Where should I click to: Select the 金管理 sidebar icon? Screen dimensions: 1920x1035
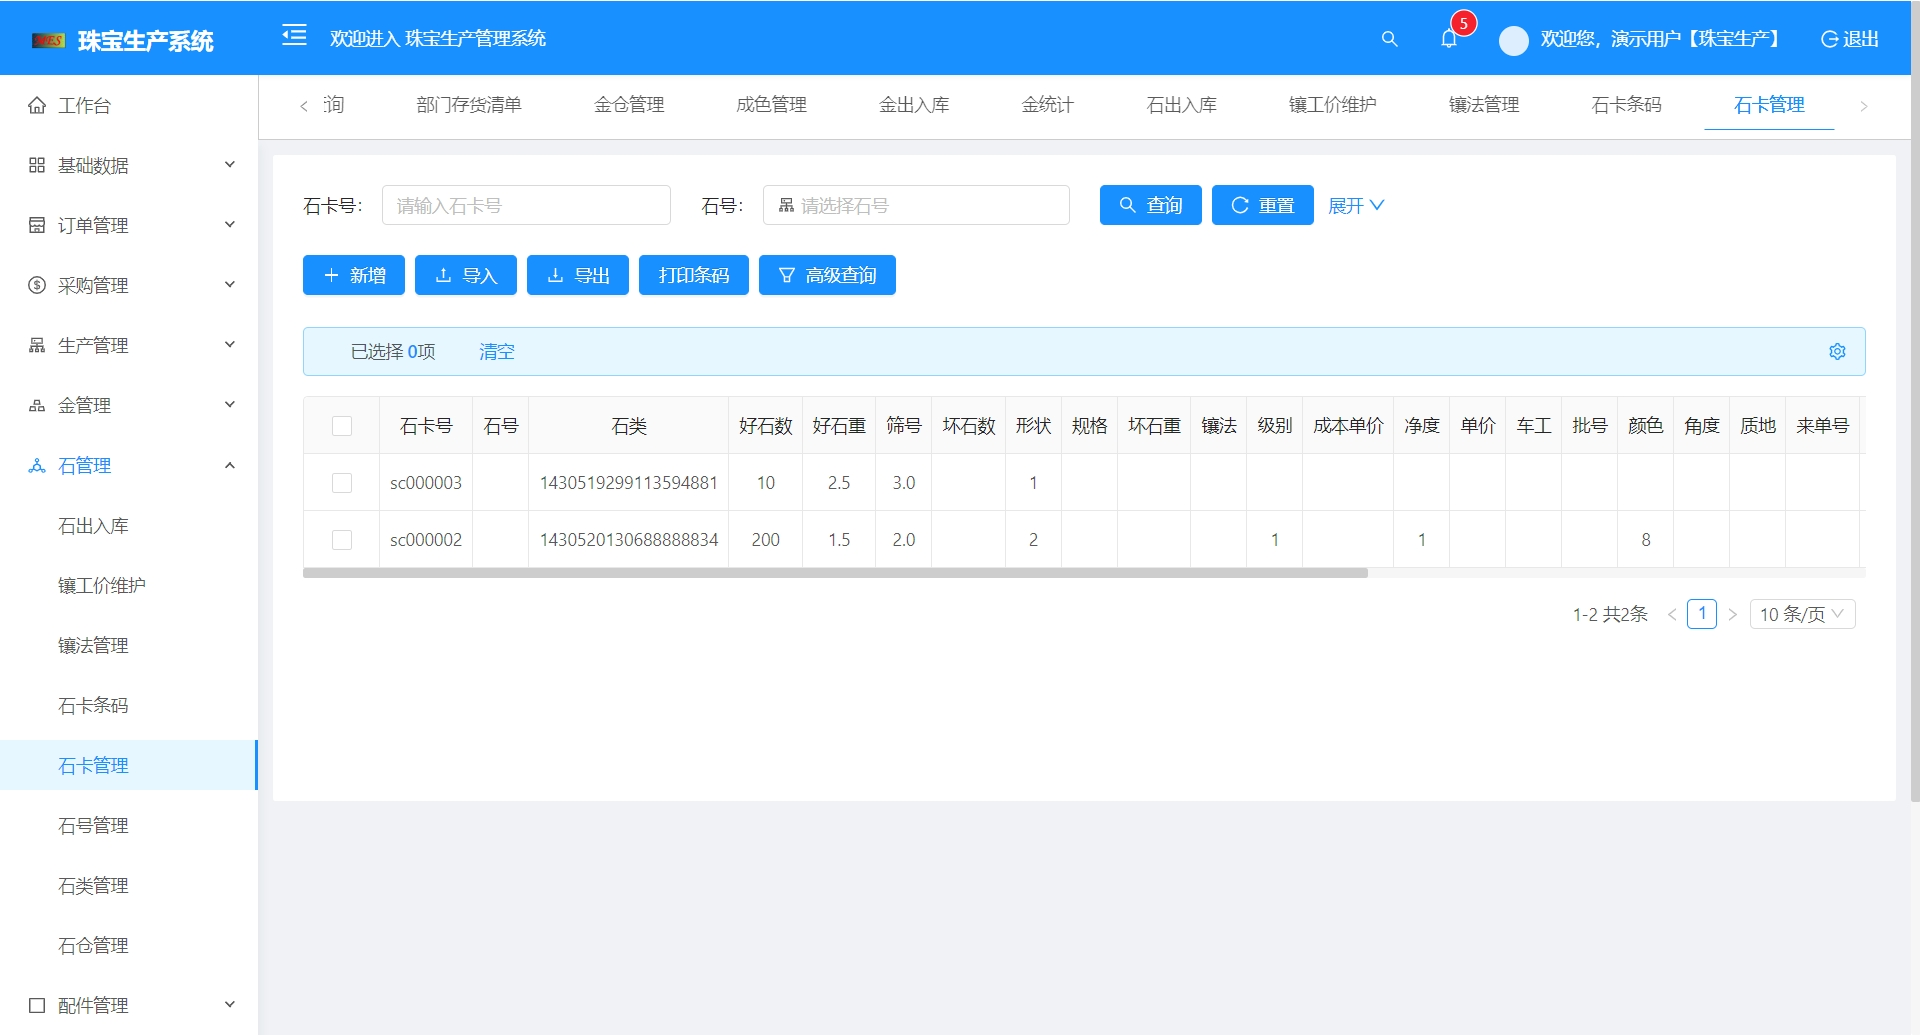coord(35,405)
